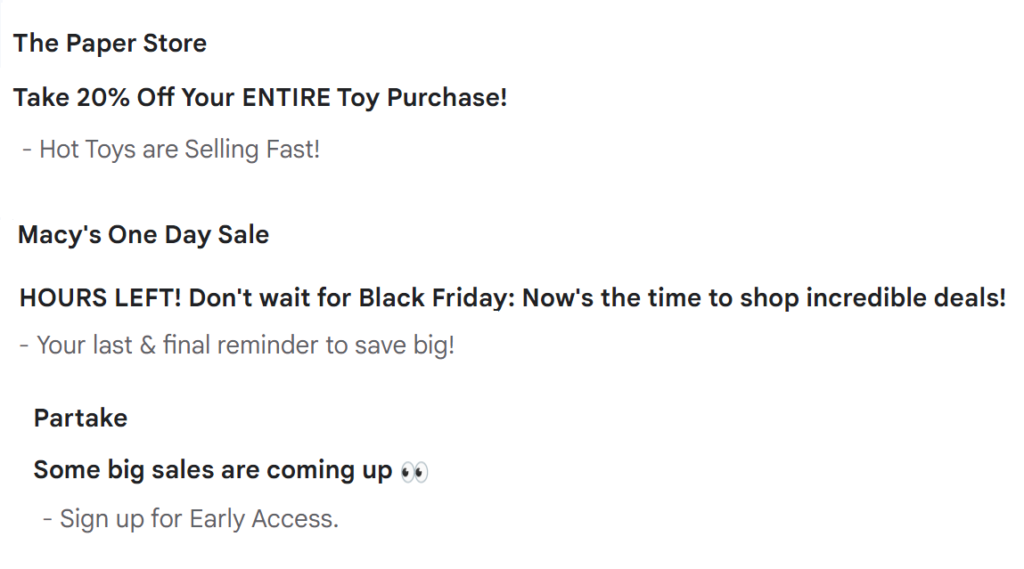Viewport: 1024px width, 569px height.
Task: Click the word "ENTIRE" in Paper Store subject
Action: (x=278, y=98)
